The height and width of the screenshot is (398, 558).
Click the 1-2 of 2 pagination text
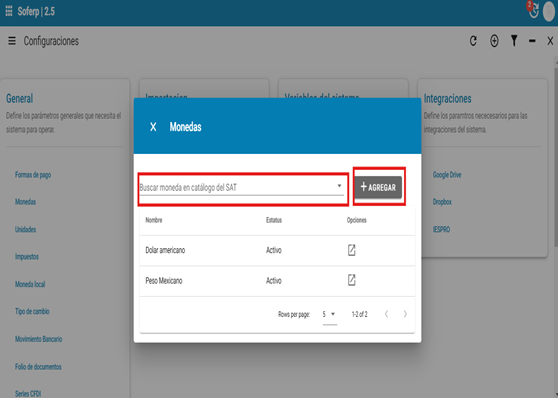pyautogui.click(x=359, y=314)
